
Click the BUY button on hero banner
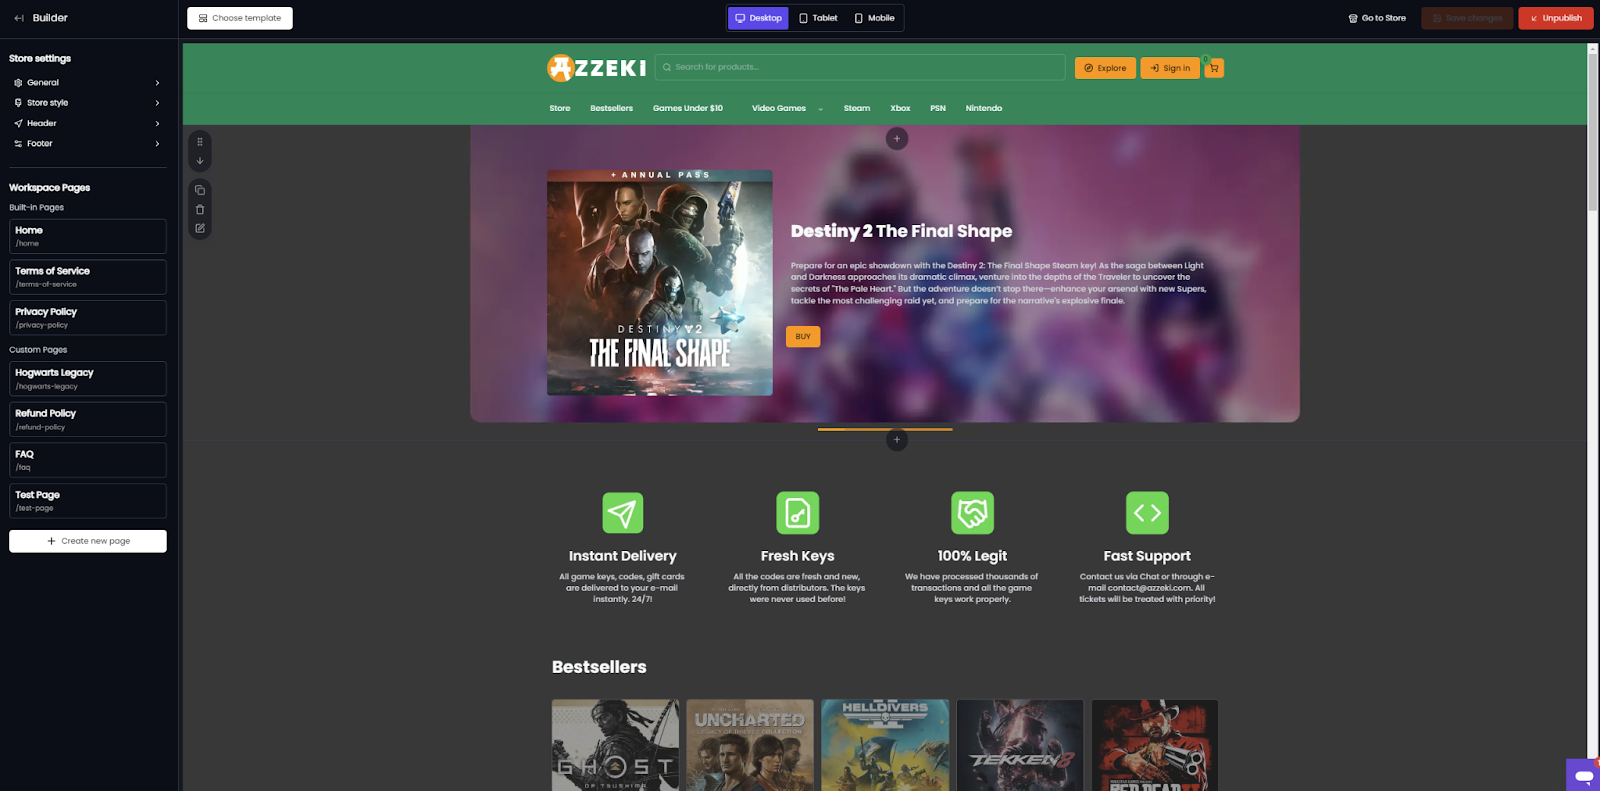click(x=803, y=337)
